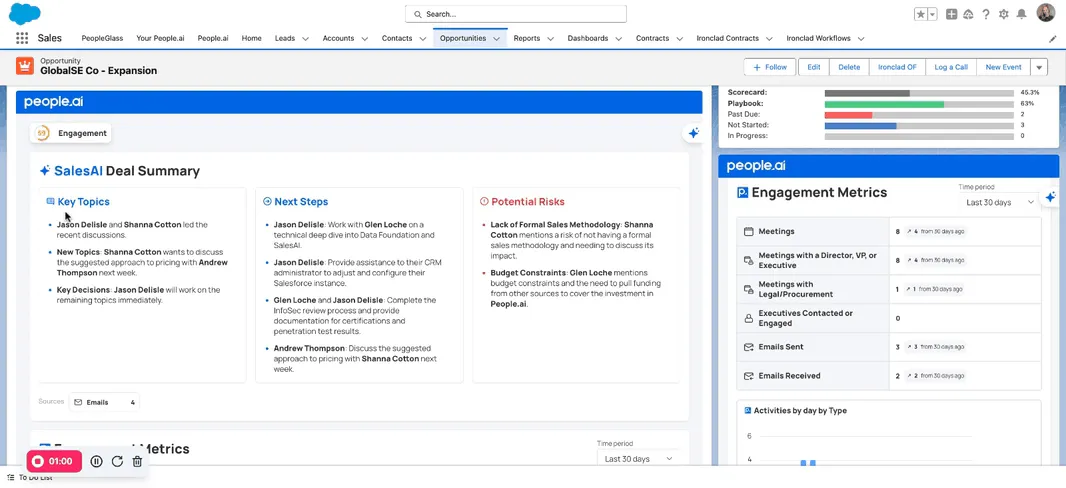Click the favorites star icon

click(x=921, y=14)
